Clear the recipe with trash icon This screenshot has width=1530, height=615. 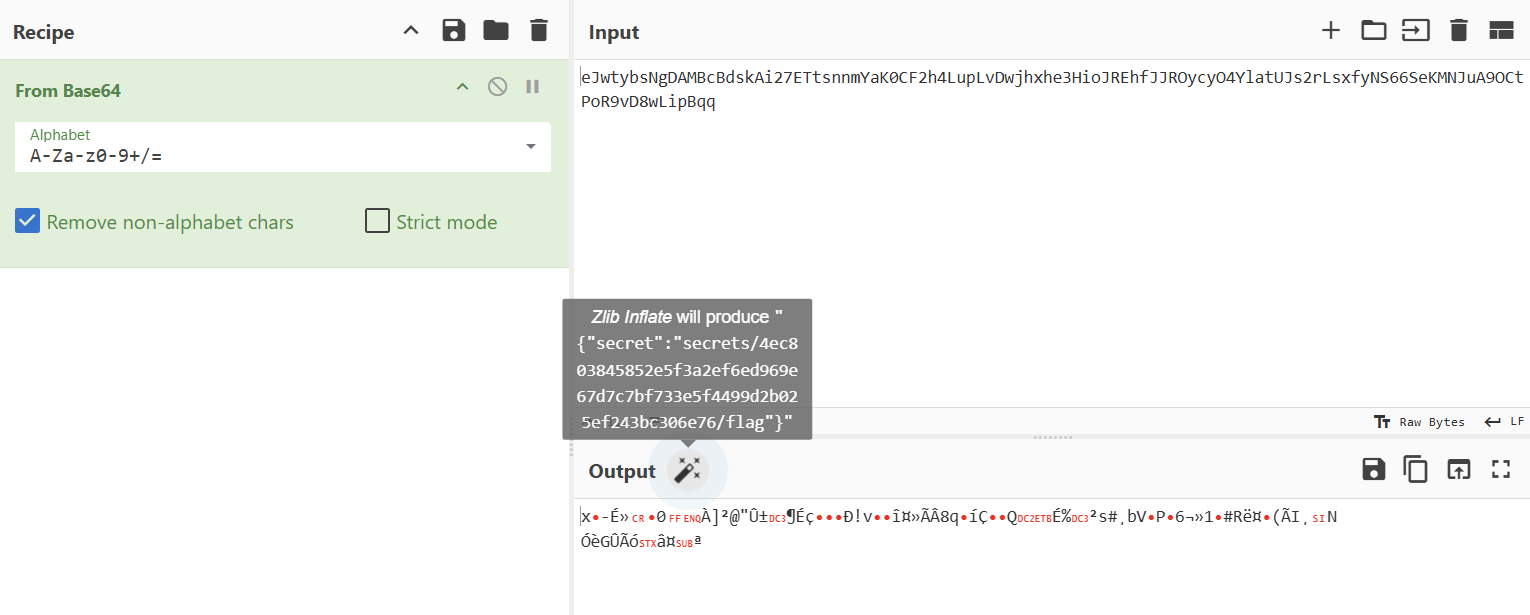[539, 31]
